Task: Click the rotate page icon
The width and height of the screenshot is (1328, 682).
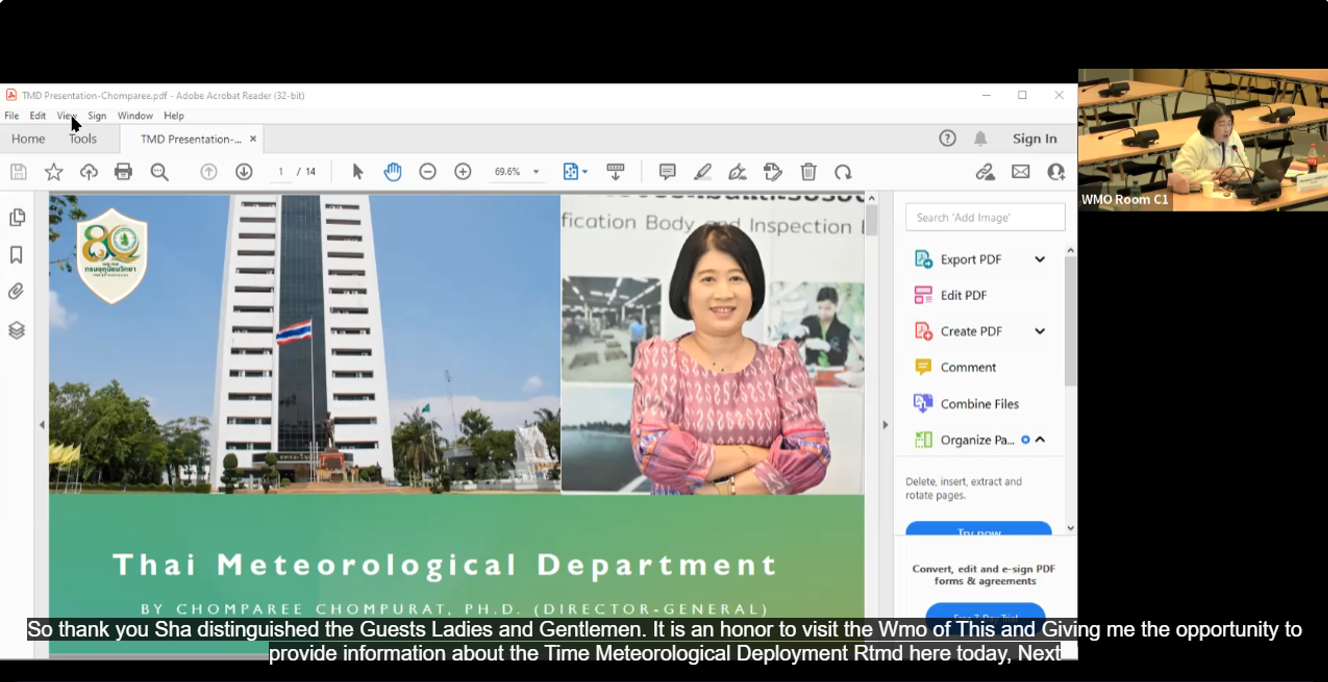Action: 843,172
